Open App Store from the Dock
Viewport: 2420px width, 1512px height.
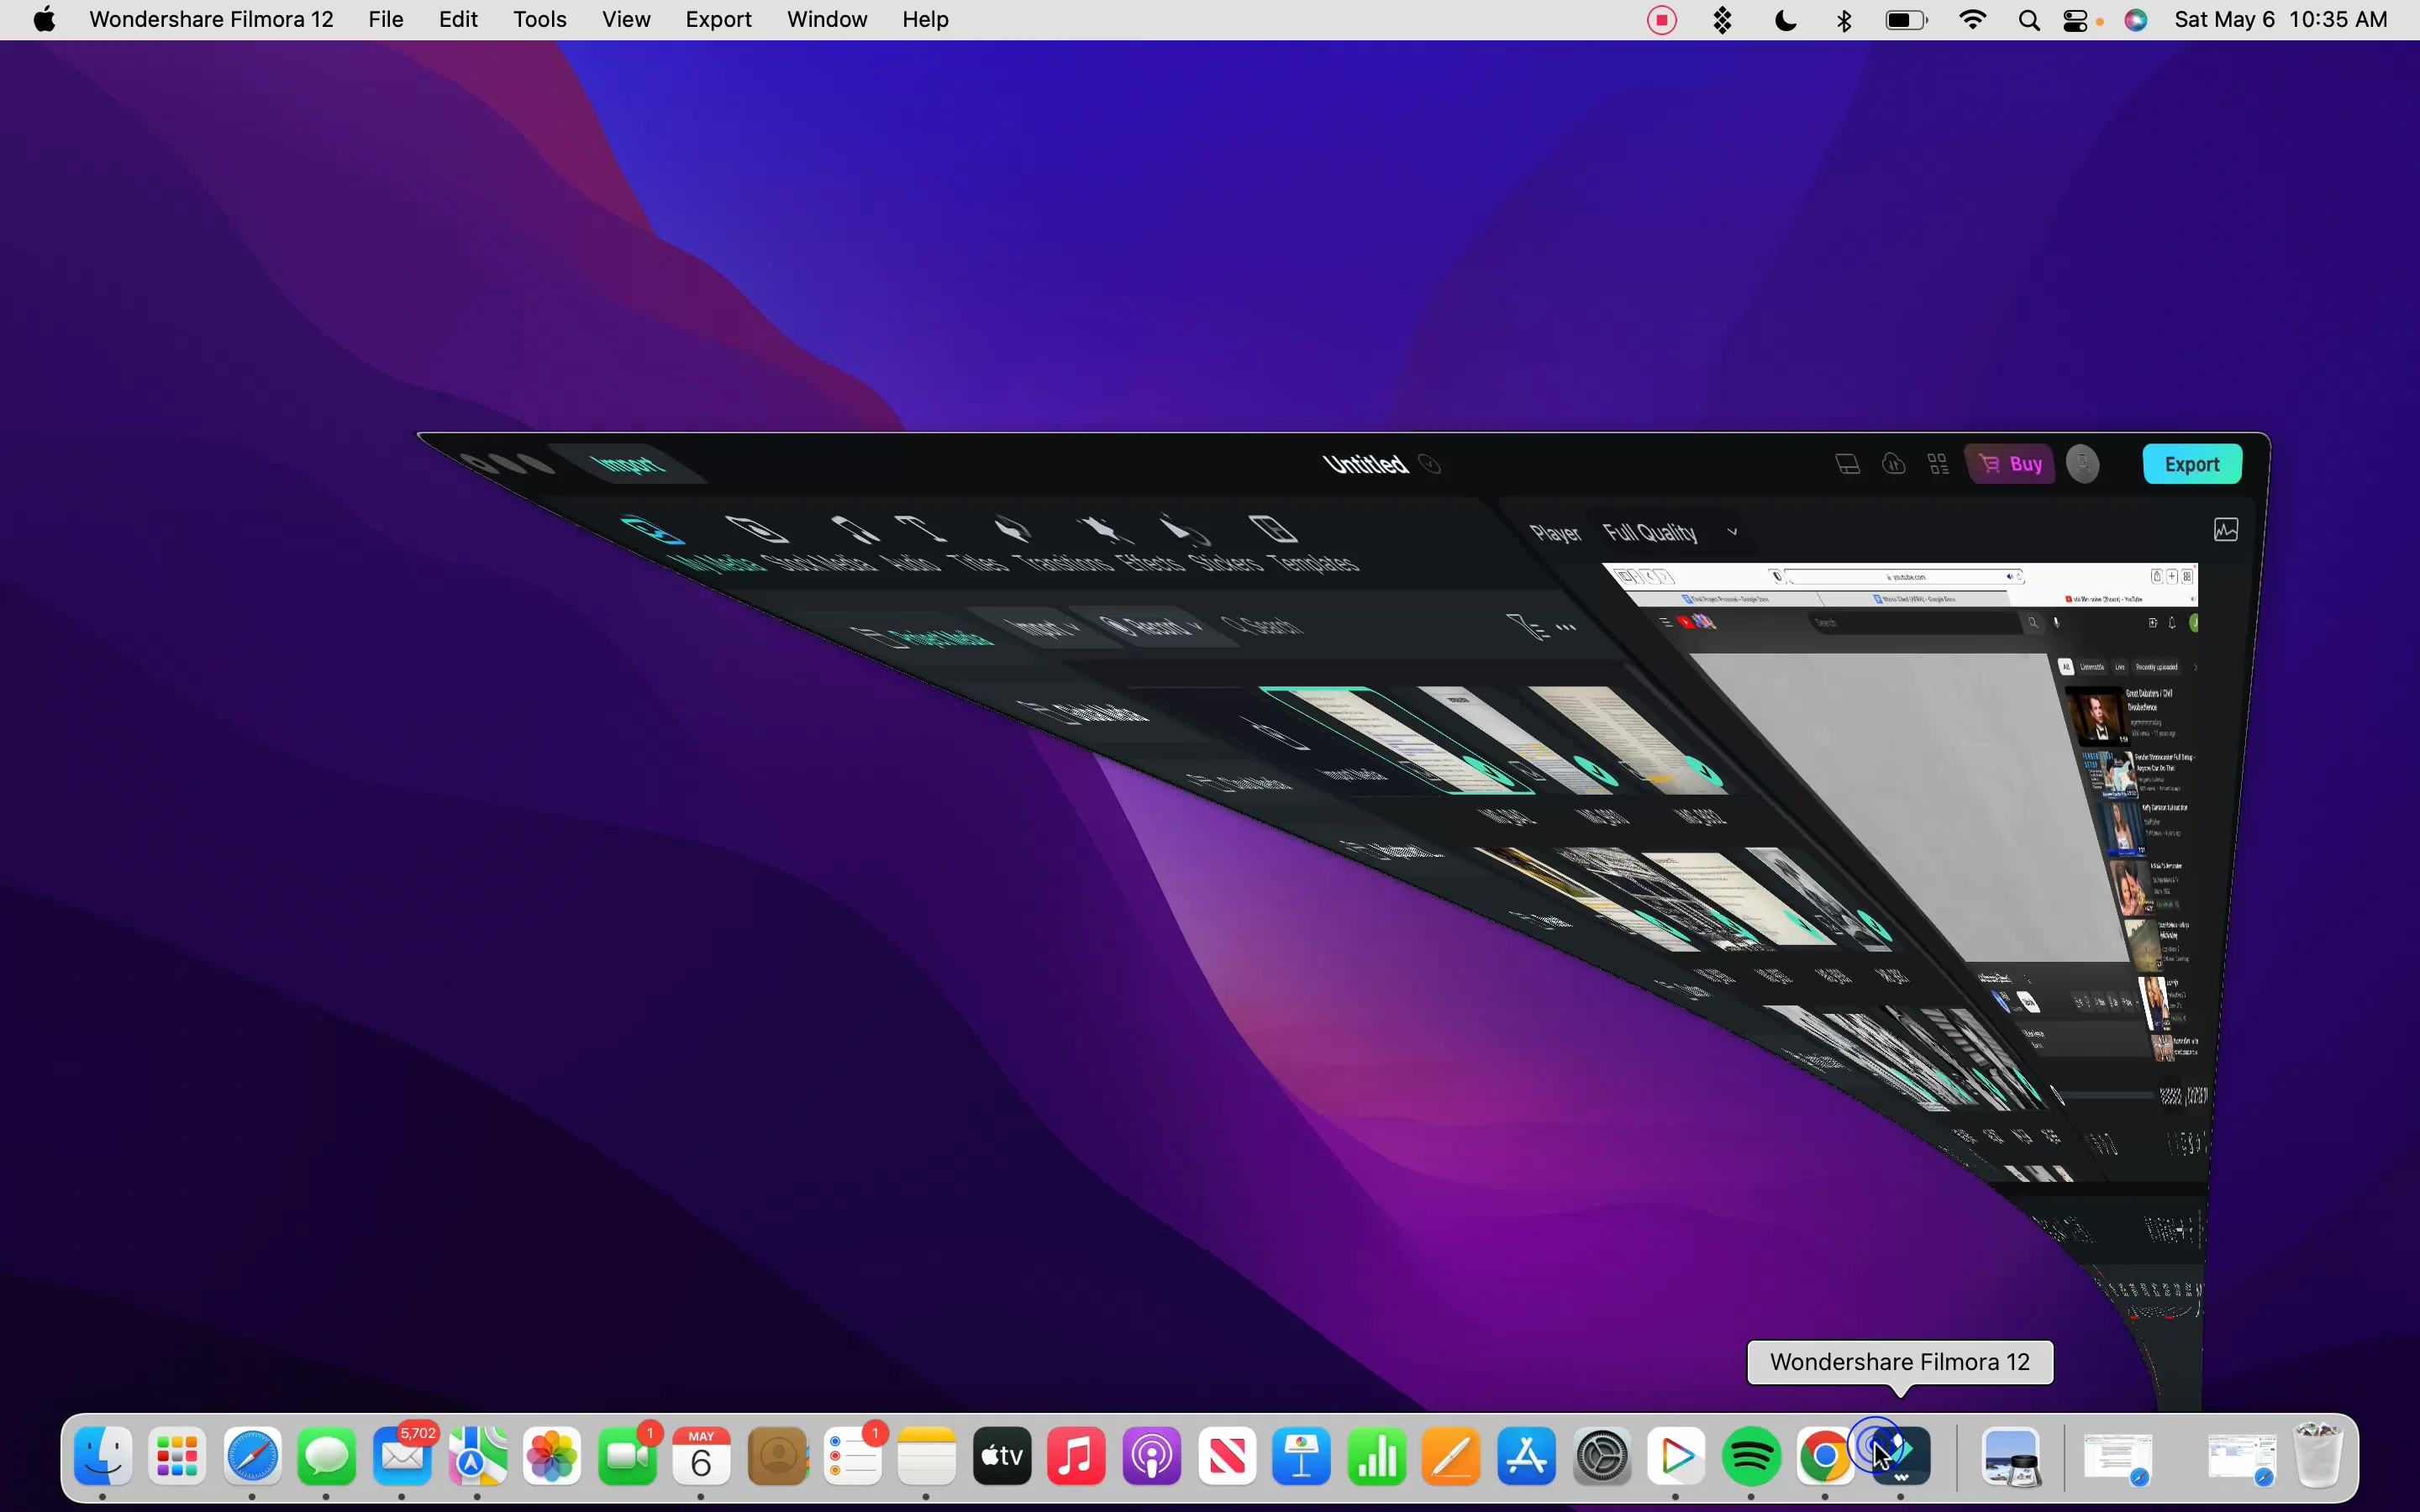pyautogui.click(x=1527, y=1456)
